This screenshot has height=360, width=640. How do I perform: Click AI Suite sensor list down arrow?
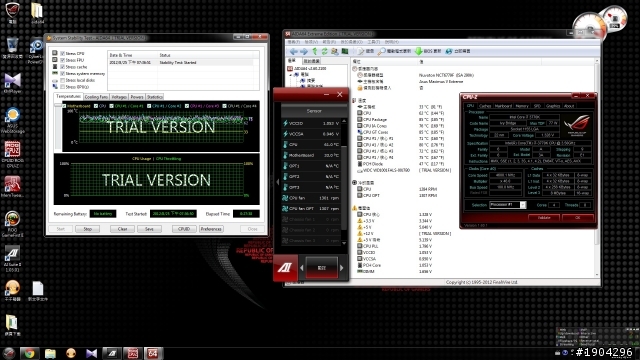(x=344, y=243)
